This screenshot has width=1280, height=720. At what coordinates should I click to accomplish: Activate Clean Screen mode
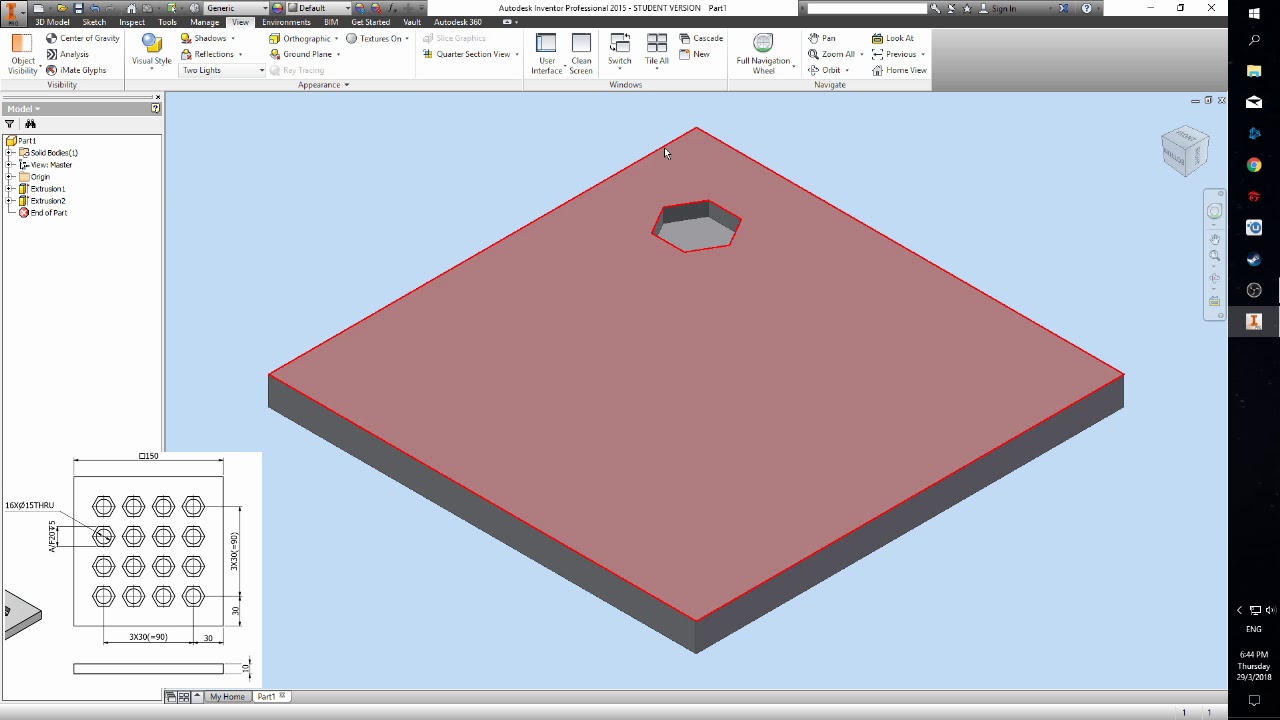(581, 54)
